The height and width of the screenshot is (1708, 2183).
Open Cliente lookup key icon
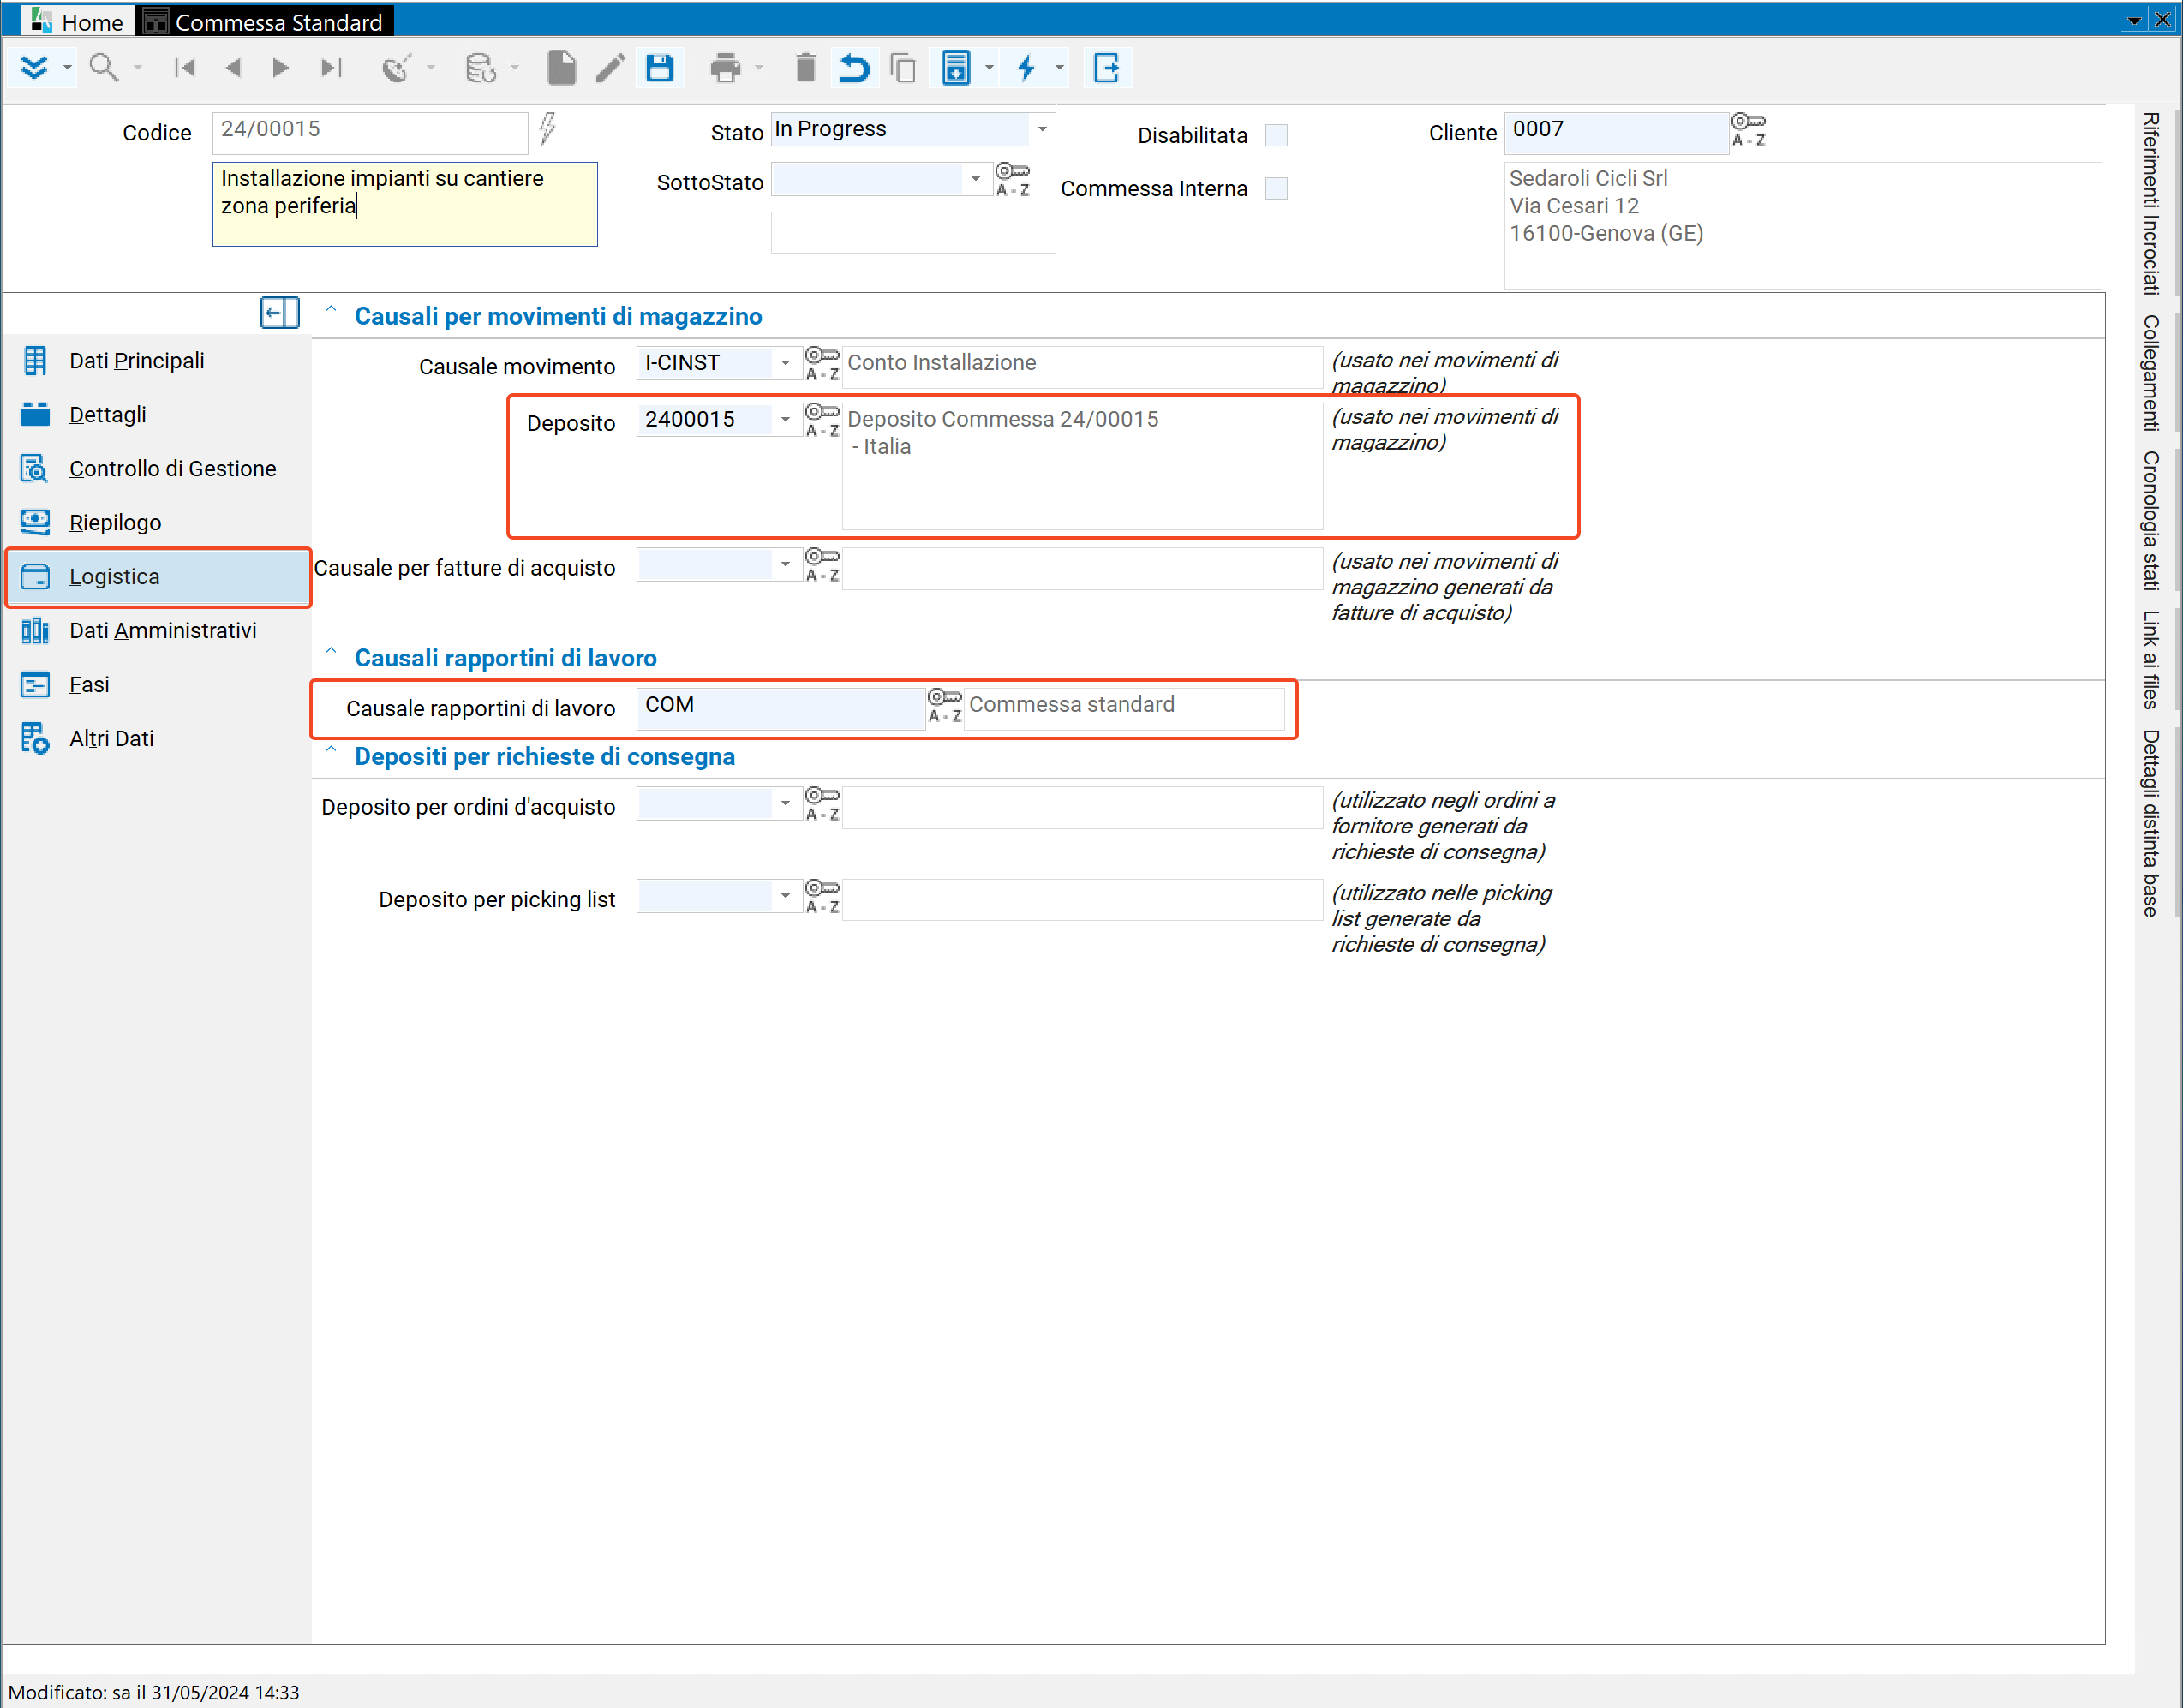(x=1748, y=130)
